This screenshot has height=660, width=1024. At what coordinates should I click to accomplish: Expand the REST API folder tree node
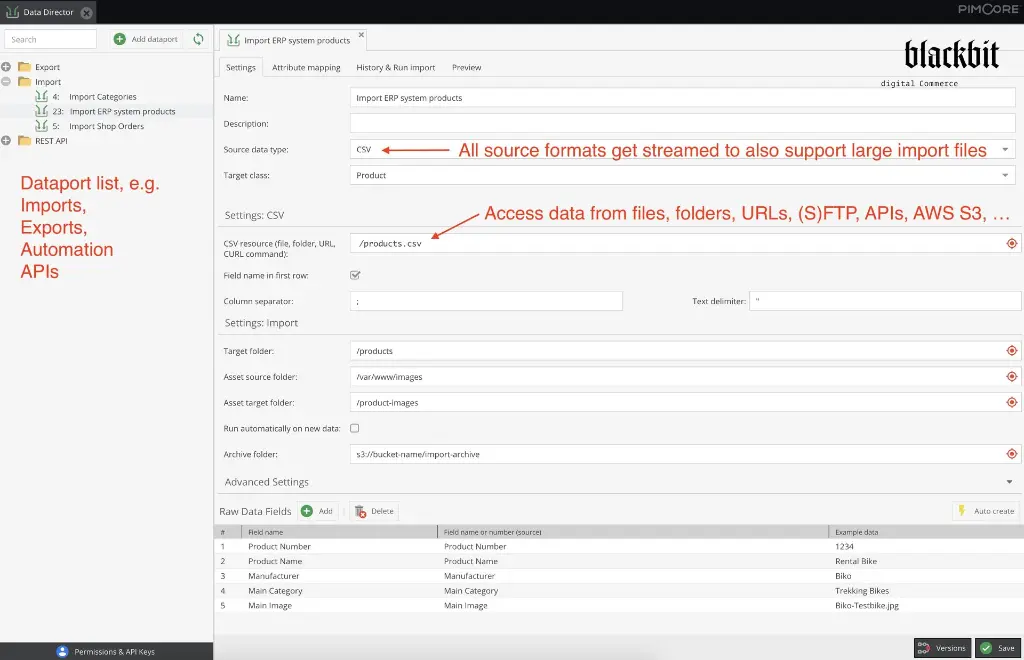pos(6,140)
